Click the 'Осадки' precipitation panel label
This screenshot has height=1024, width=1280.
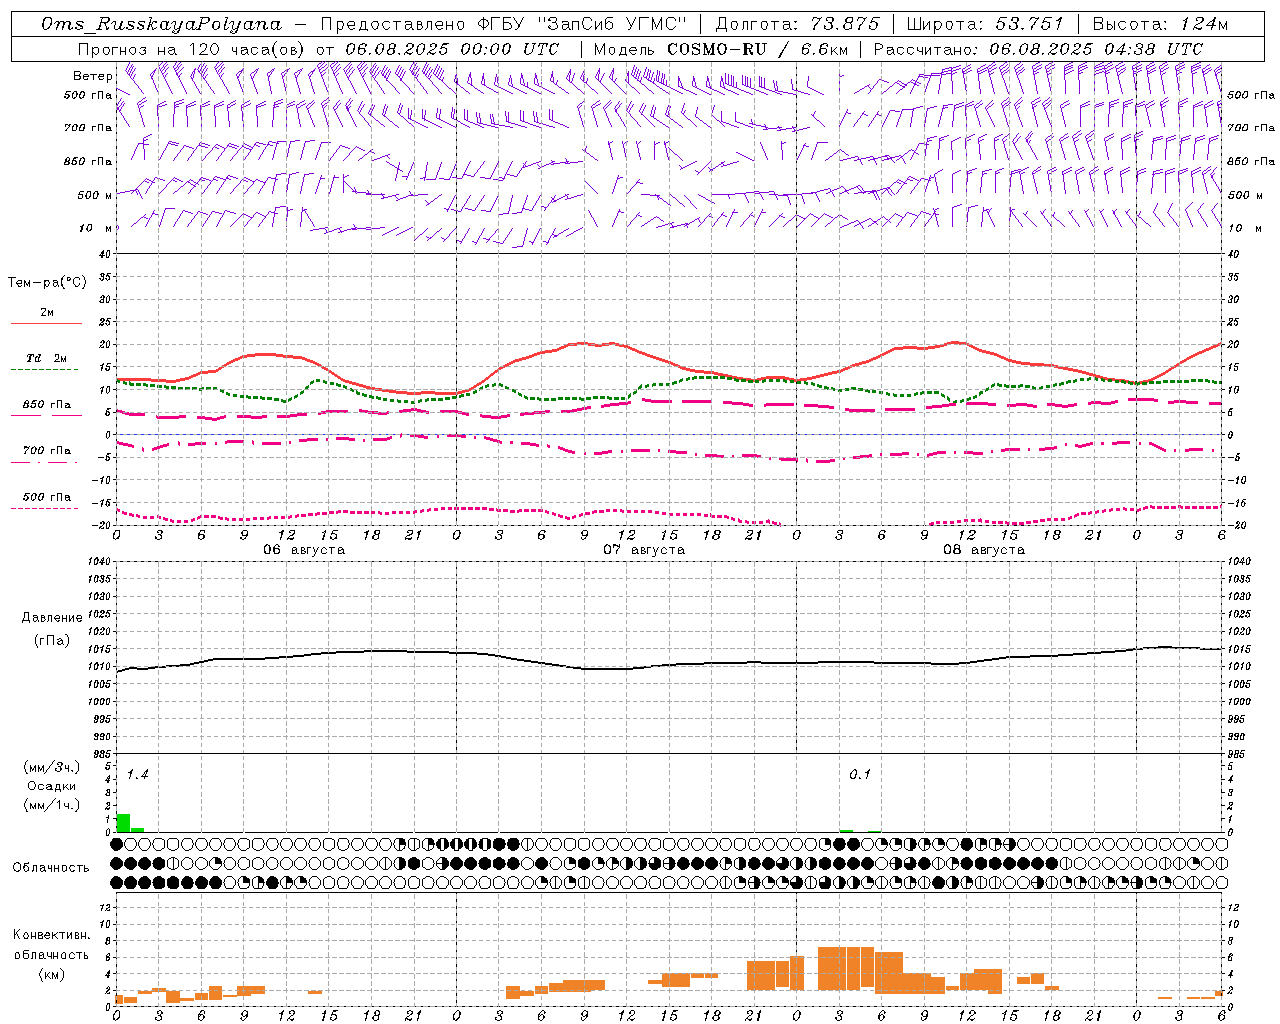[x=52, y=786]
